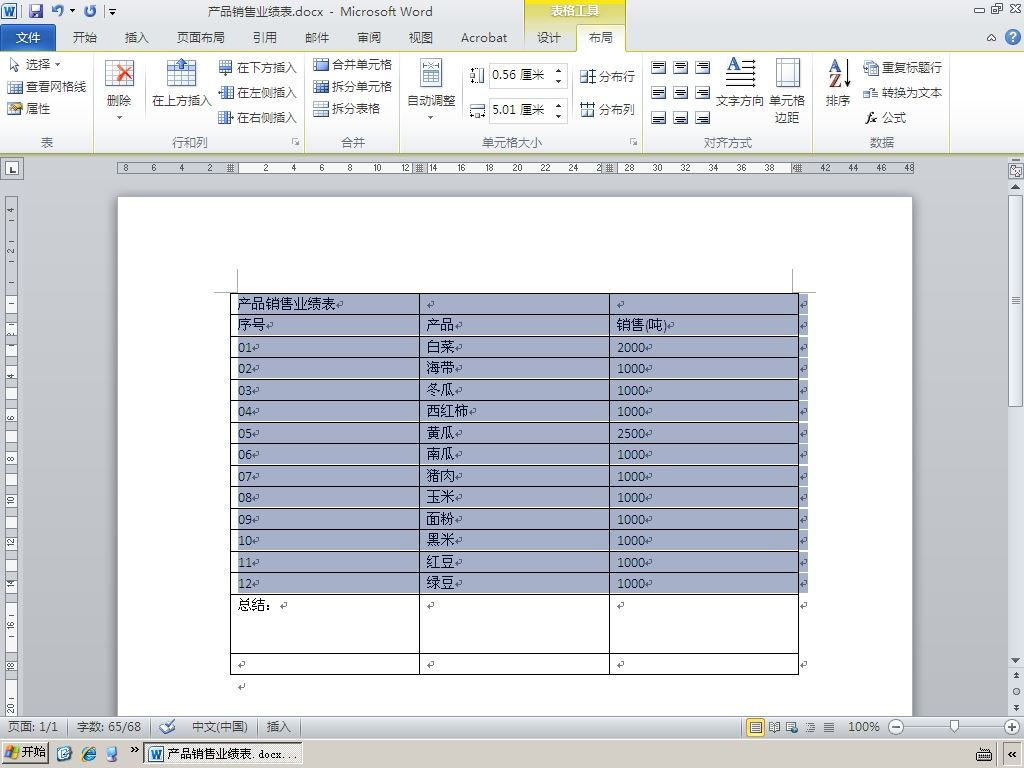
Task: Open the Undo history dropdown arrow
Action: coord(72,11)
